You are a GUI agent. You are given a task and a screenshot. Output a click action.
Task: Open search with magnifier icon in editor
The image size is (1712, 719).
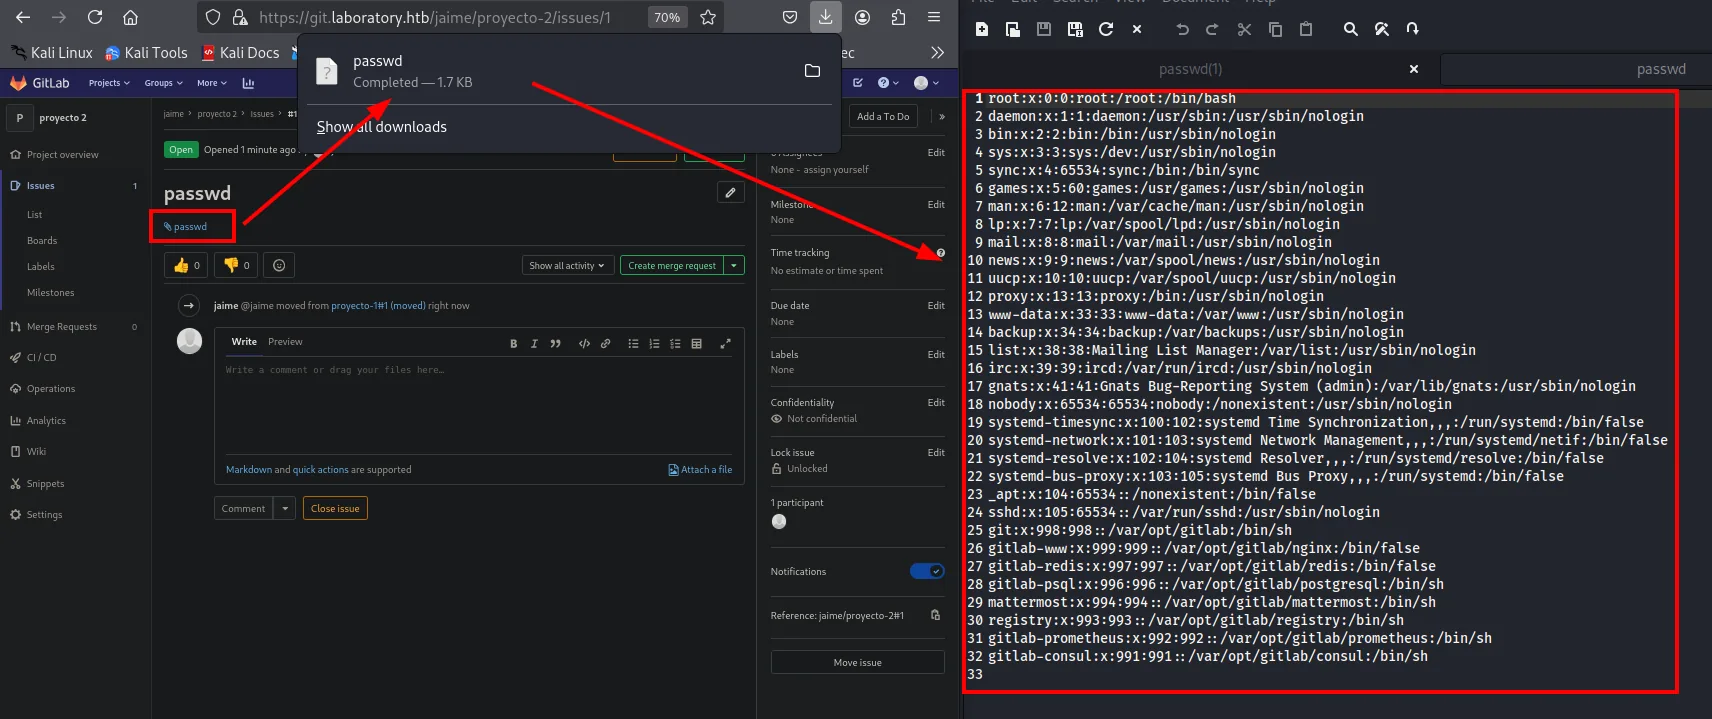pos(1351,29)
